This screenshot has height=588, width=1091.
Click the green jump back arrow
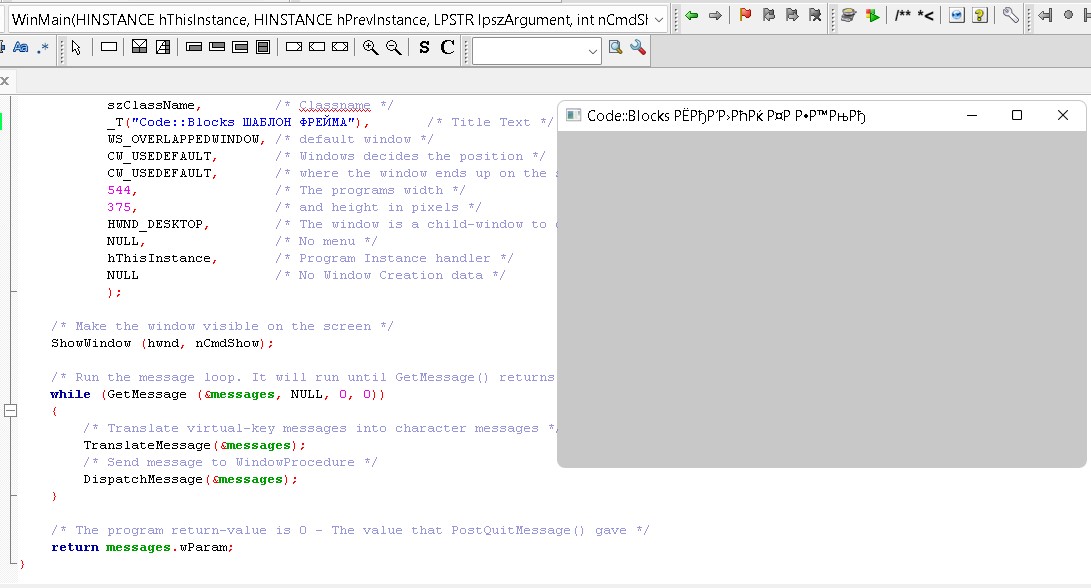[692, 15]
